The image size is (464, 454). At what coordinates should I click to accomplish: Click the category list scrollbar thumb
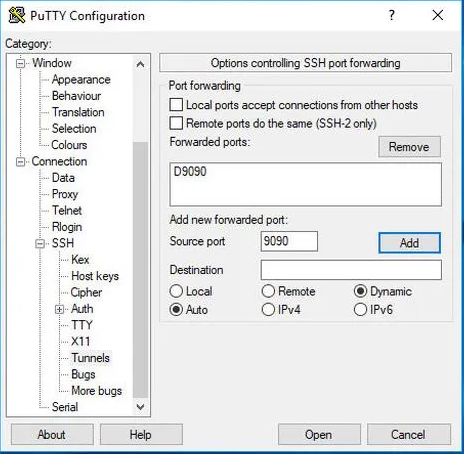(140, 269)
